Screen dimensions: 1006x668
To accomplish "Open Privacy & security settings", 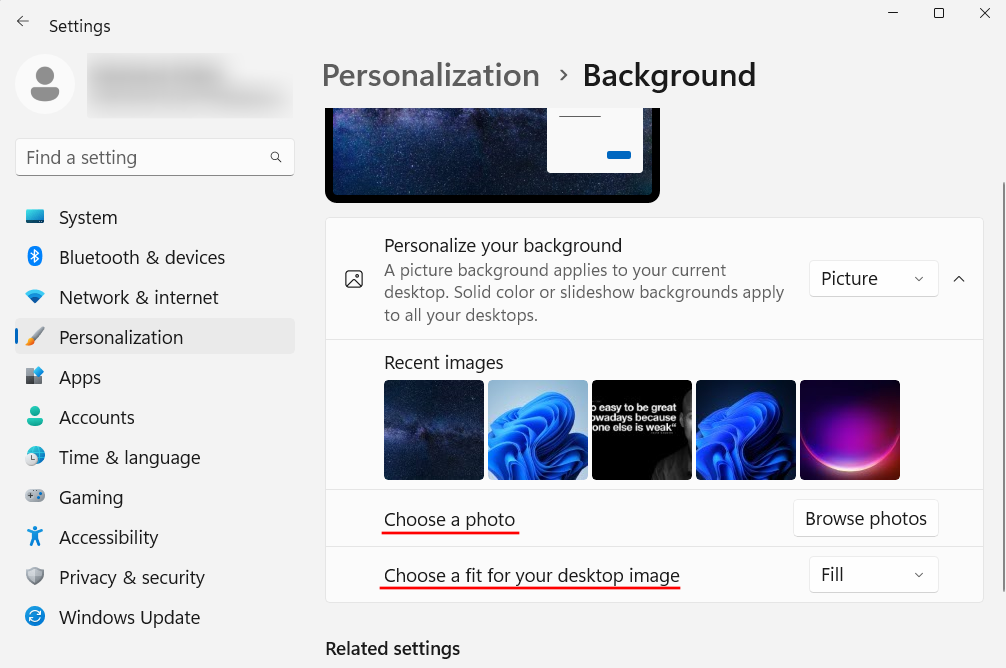I will (126, 577).
